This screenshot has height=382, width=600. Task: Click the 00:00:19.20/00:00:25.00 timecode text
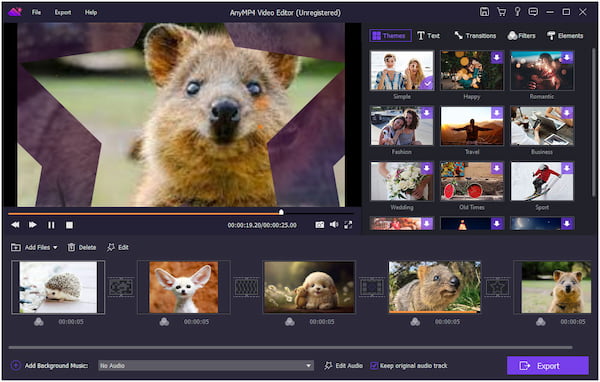[262, 225]
